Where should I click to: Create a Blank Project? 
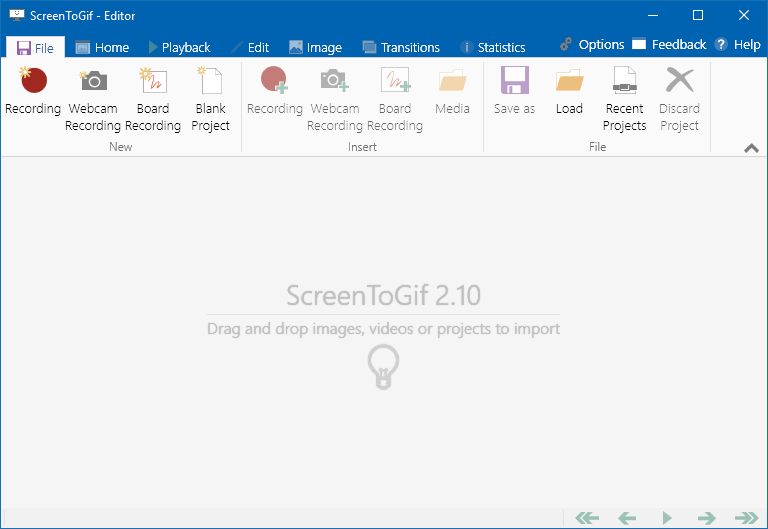coord(211,99)
